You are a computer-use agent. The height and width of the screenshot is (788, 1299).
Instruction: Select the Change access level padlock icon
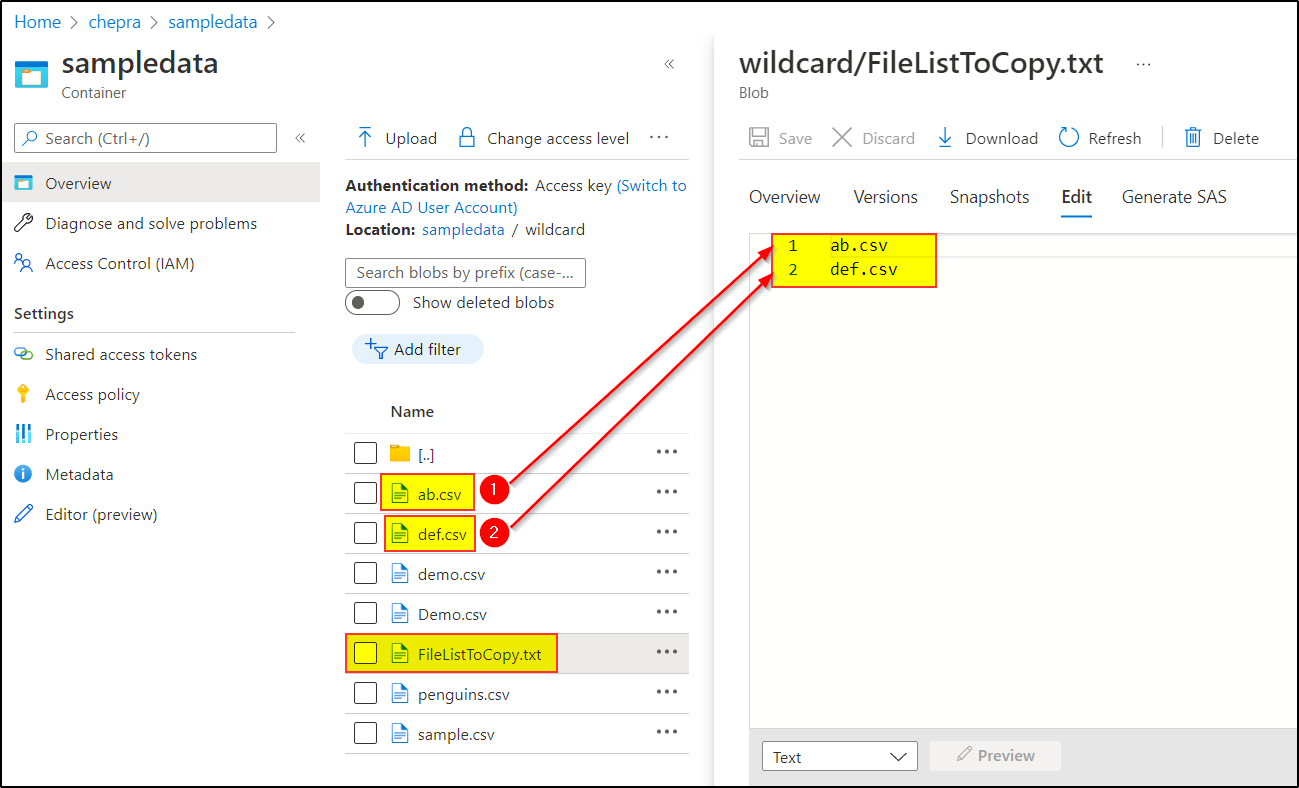(466, 138)
